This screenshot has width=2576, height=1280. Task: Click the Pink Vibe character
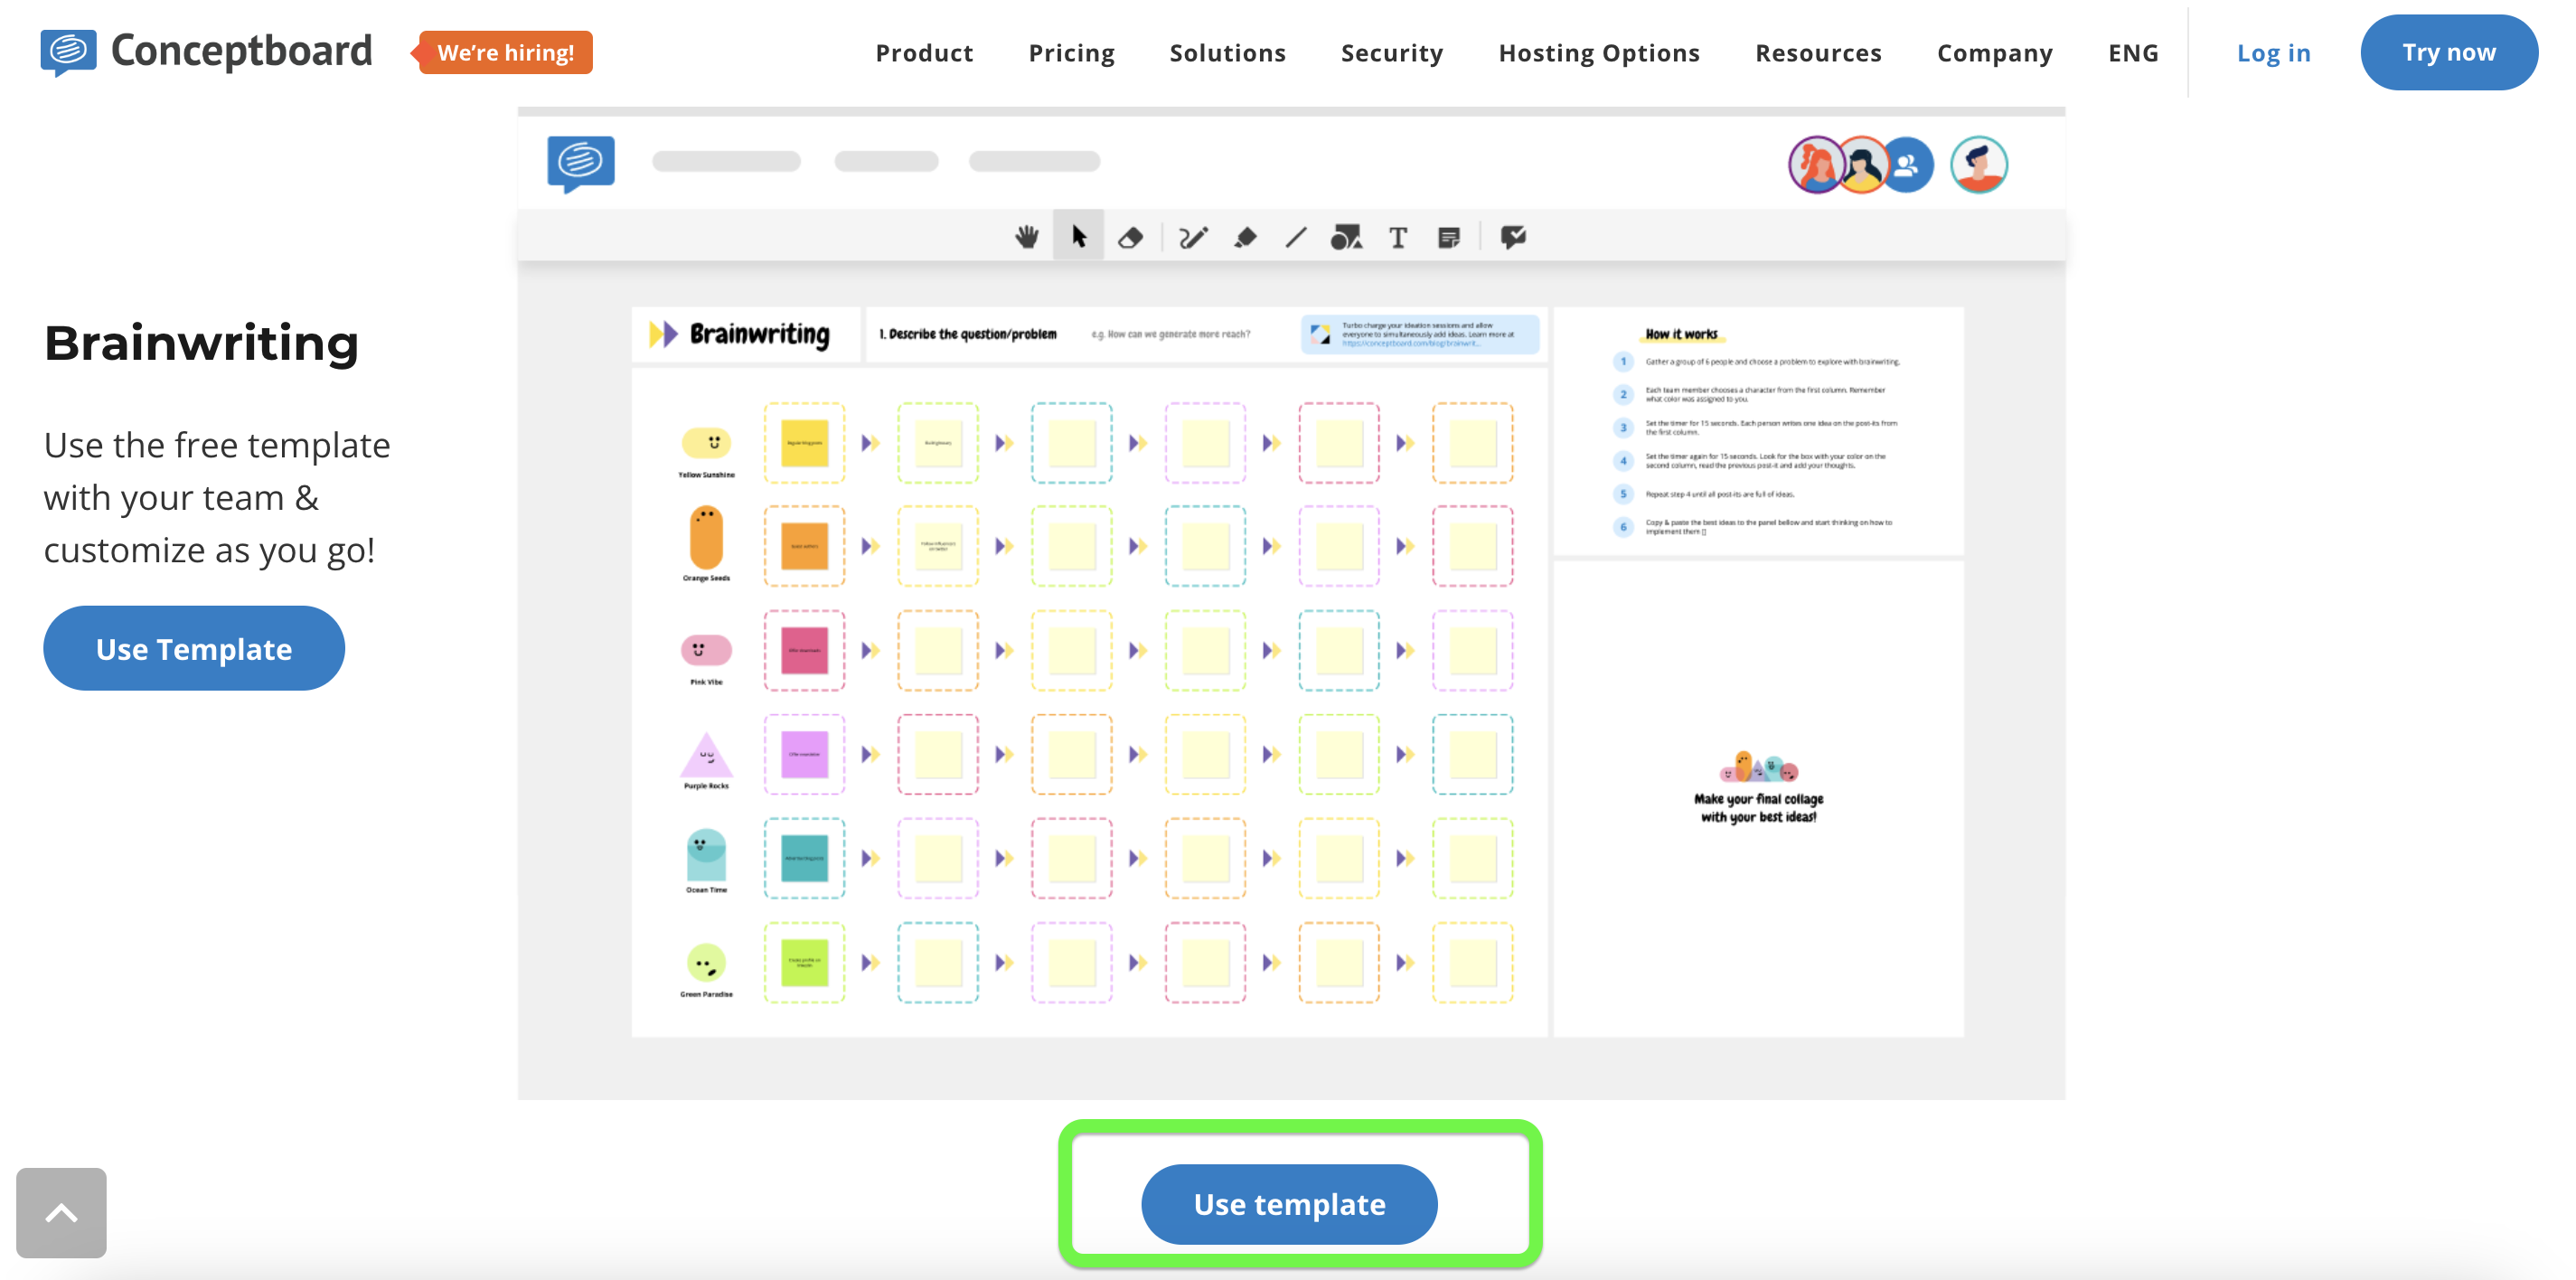tap(706, 651)
